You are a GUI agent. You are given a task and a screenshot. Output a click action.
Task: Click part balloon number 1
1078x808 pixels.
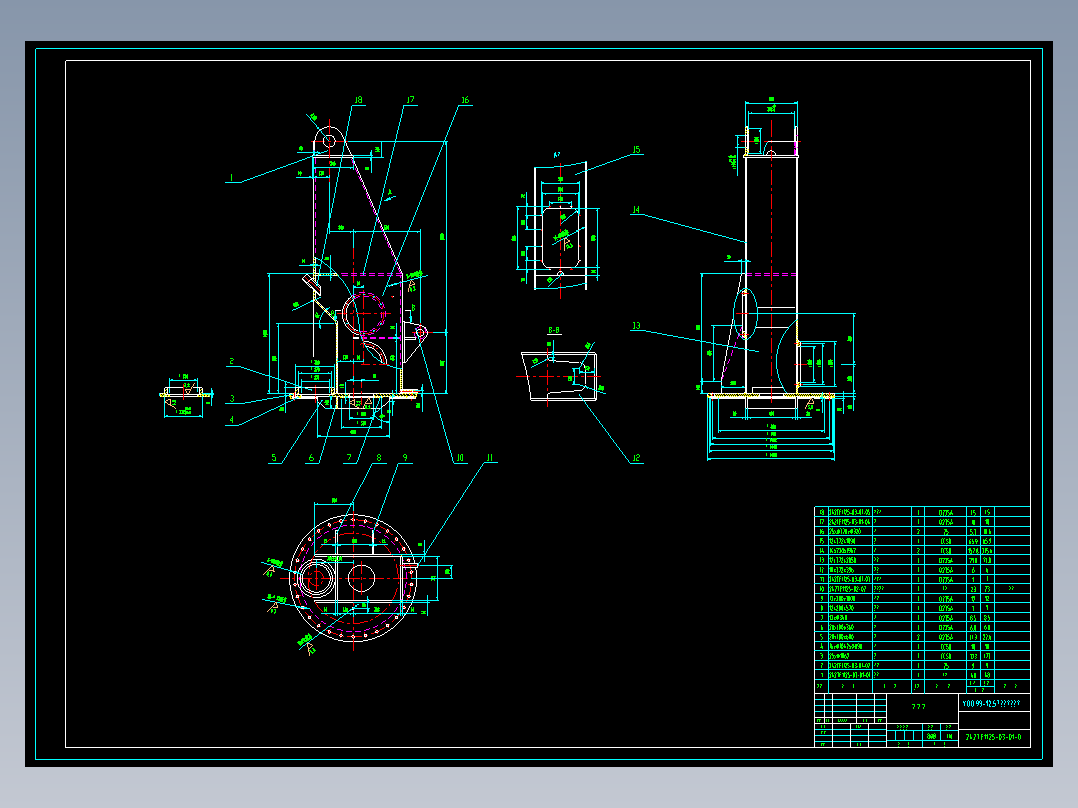coord(232,178)
